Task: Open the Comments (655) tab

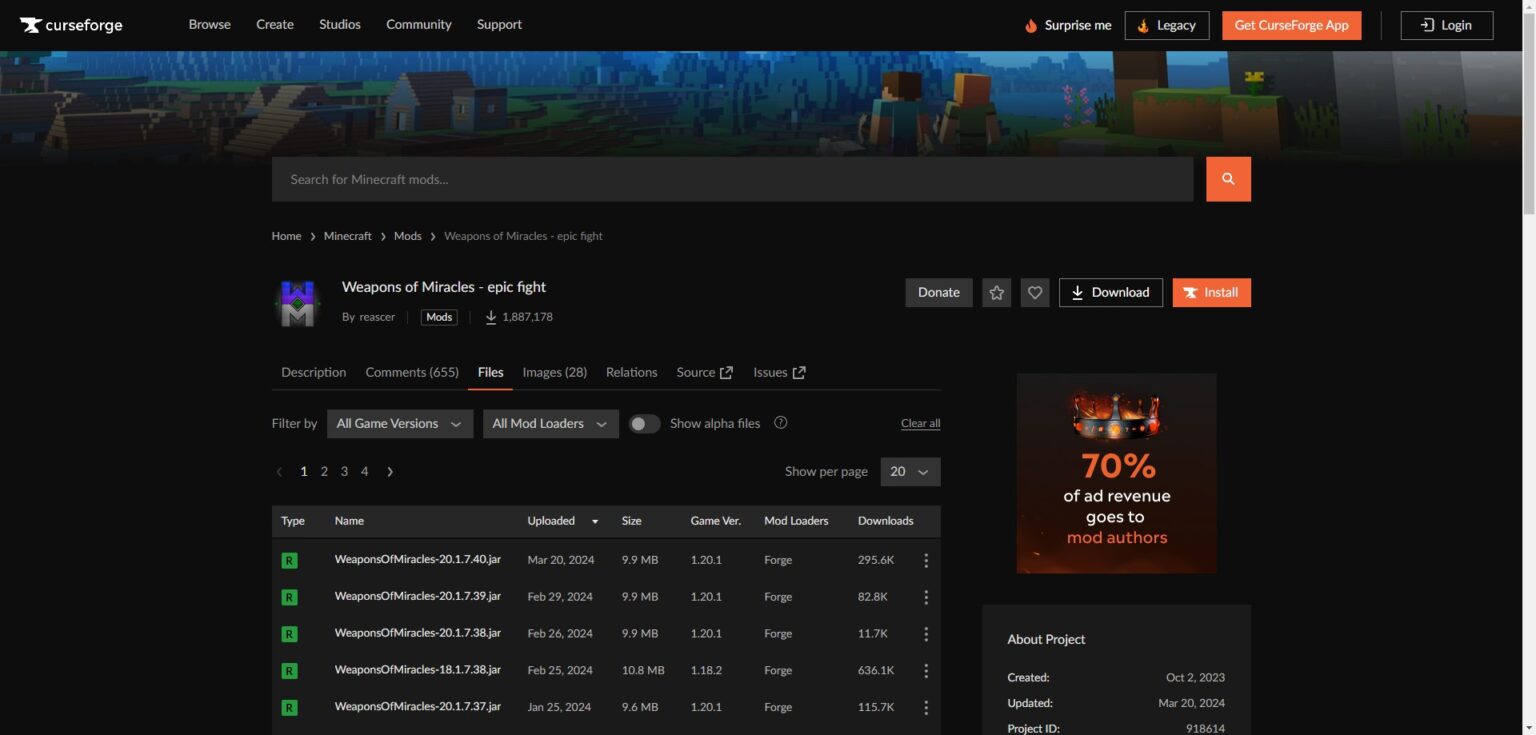Action: click(412, 372)
